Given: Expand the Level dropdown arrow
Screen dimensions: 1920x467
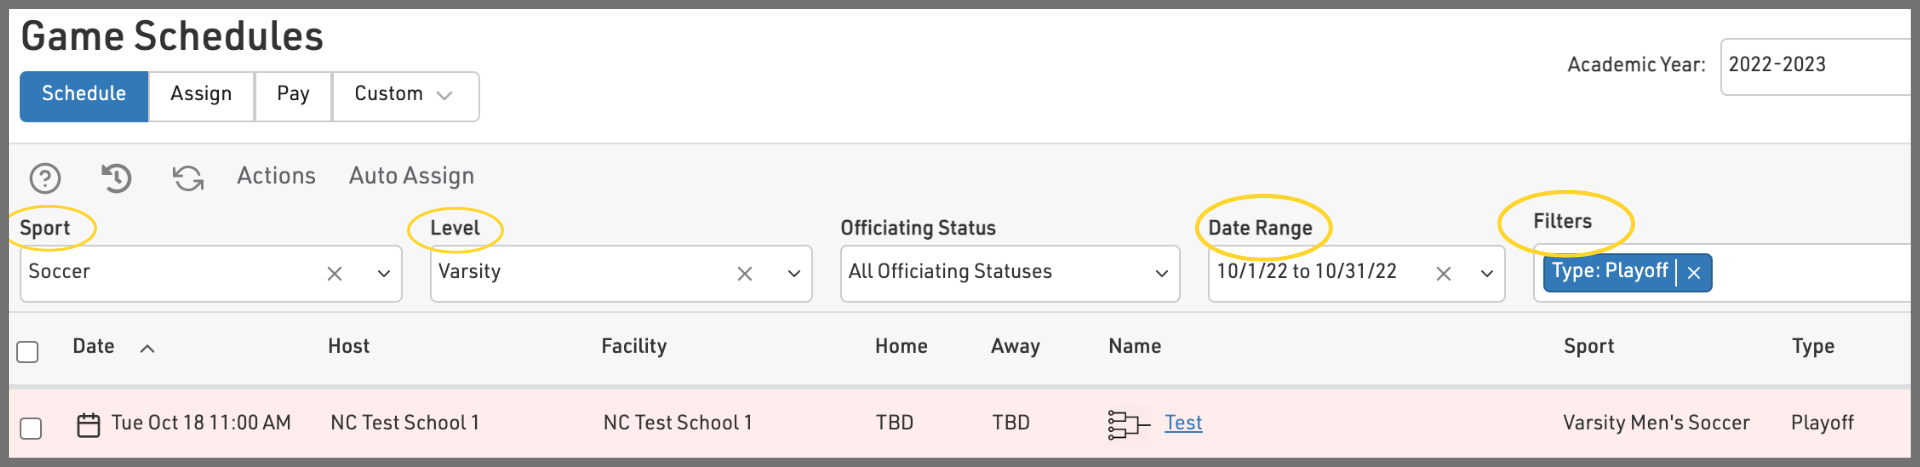Looking at the screenshot, I should pyautogui.click(x=794, y=274).
